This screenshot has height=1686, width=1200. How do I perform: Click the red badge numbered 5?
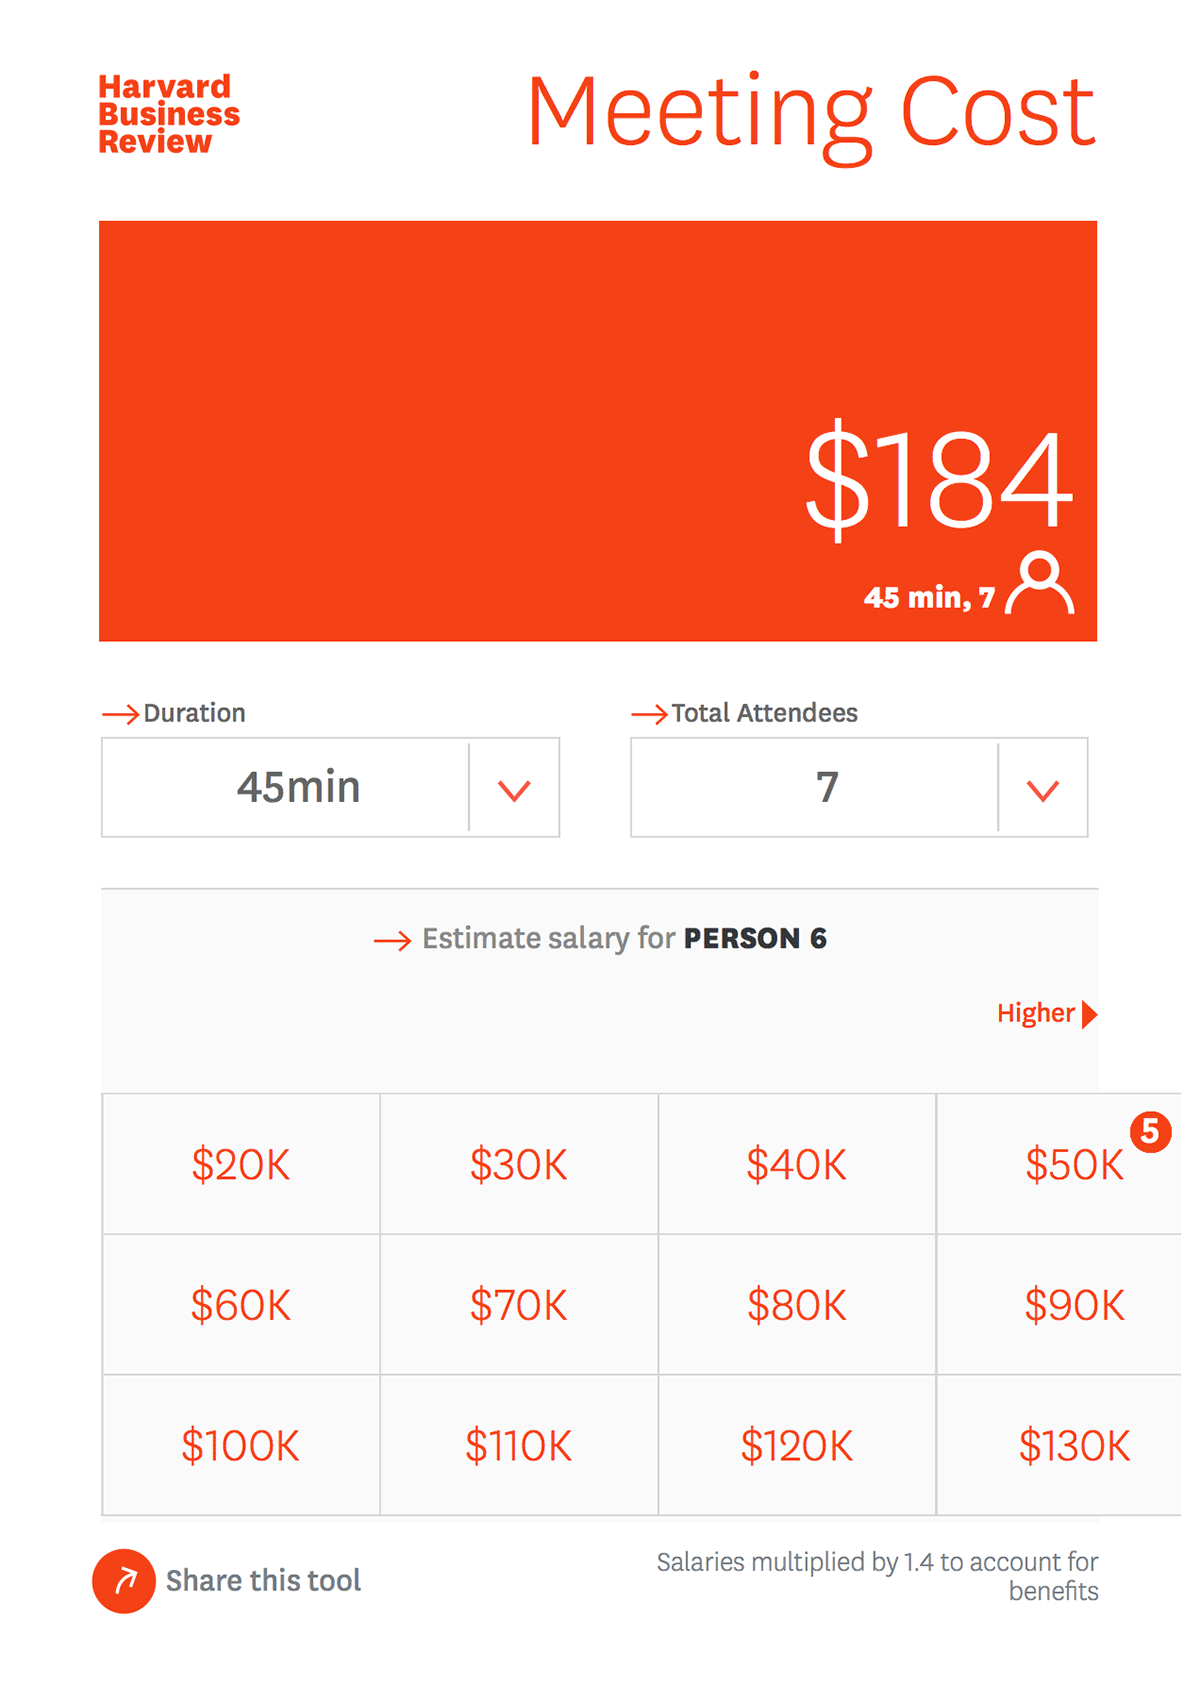(x=1151, y=1132)
